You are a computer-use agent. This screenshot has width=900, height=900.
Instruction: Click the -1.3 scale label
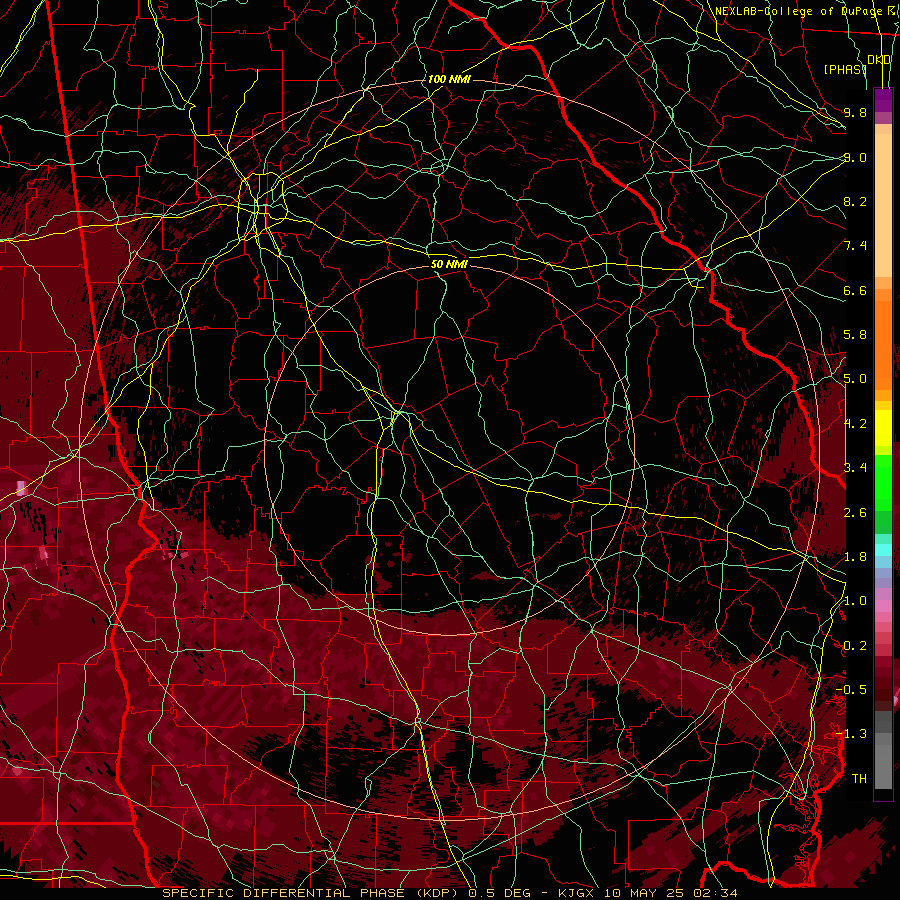coord(851,734)
